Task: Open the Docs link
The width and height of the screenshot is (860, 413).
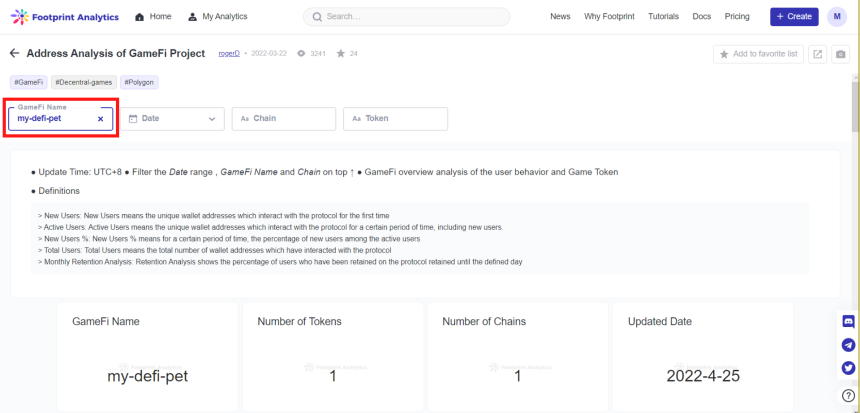Action: coord(701,16)
